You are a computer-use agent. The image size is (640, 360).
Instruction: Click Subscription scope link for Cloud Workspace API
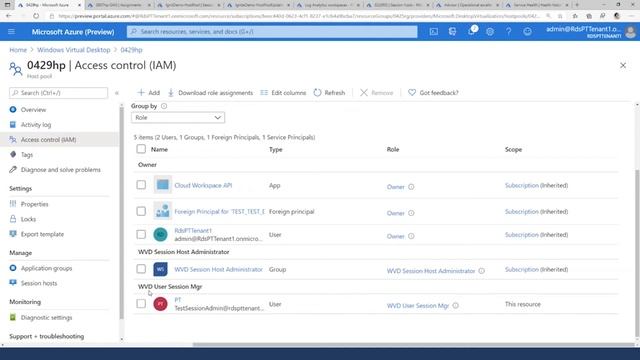coord(522,185)
